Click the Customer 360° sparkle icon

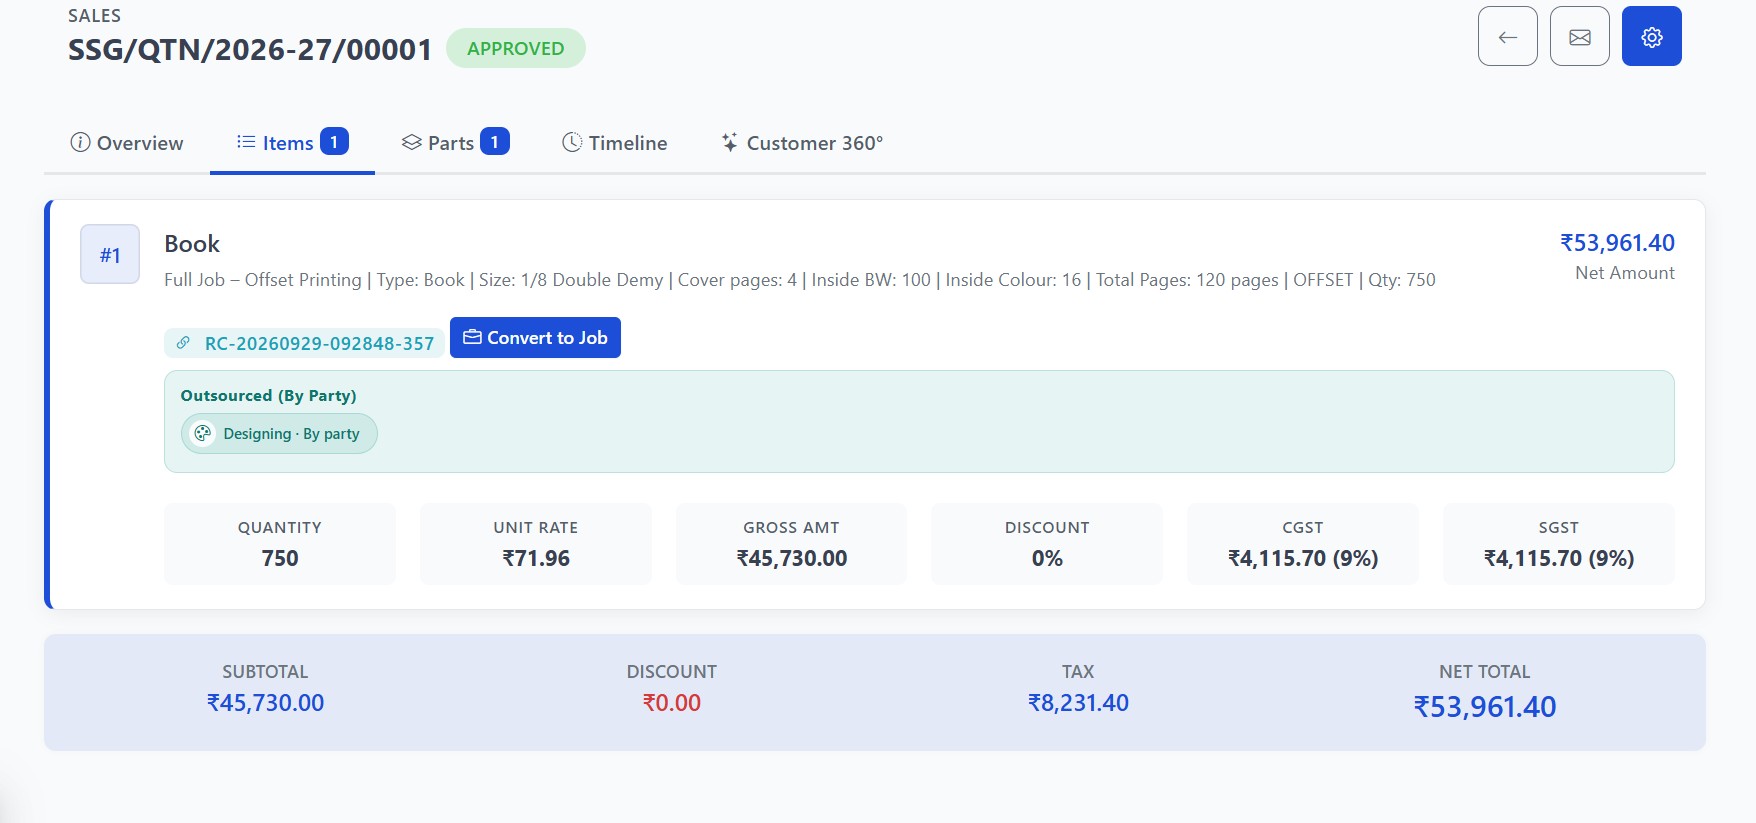pos(730,143)
